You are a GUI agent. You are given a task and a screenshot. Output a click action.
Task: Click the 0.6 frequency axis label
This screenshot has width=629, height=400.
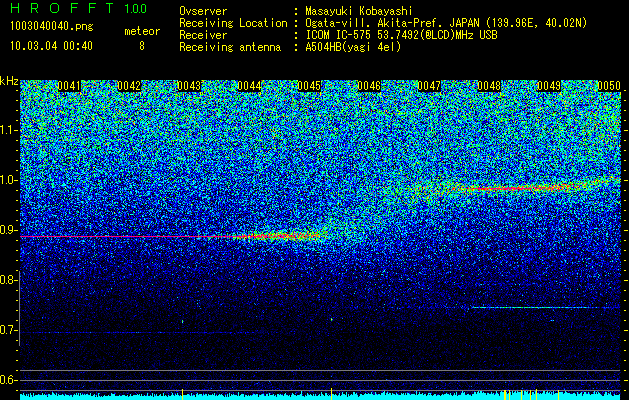coord(7,380)
